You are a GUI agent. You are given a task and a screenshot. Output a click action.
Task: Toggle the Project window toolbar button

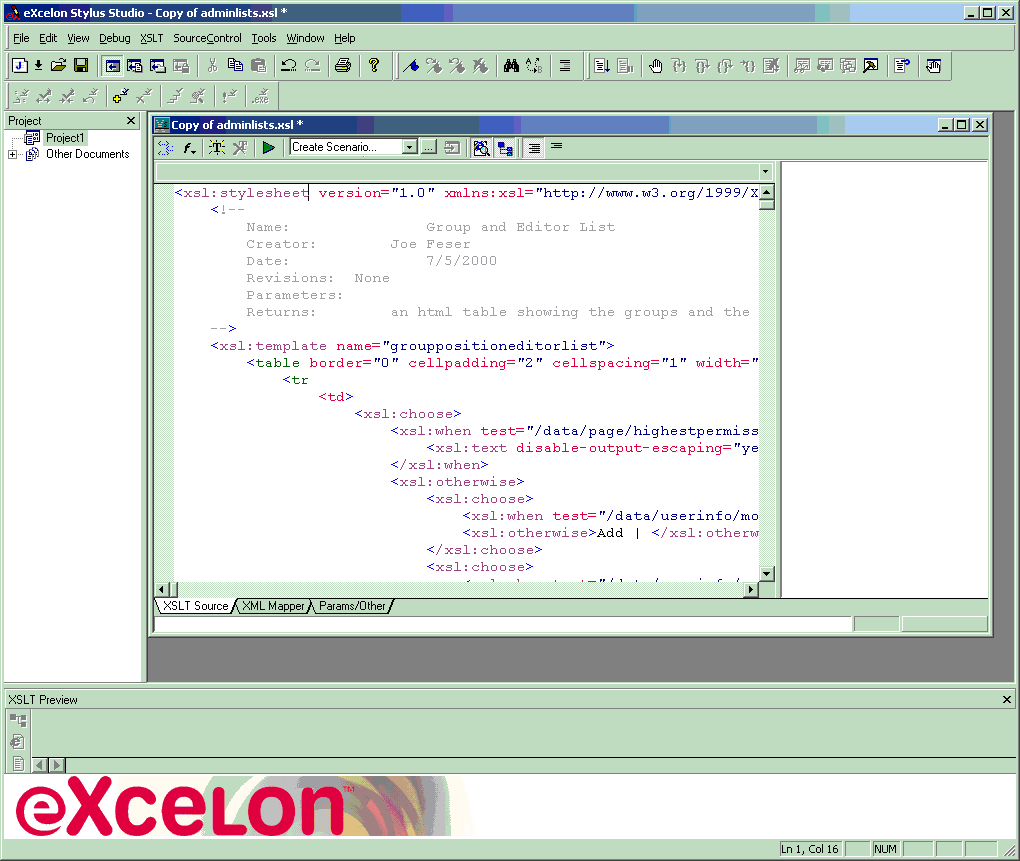click(113, 66)
